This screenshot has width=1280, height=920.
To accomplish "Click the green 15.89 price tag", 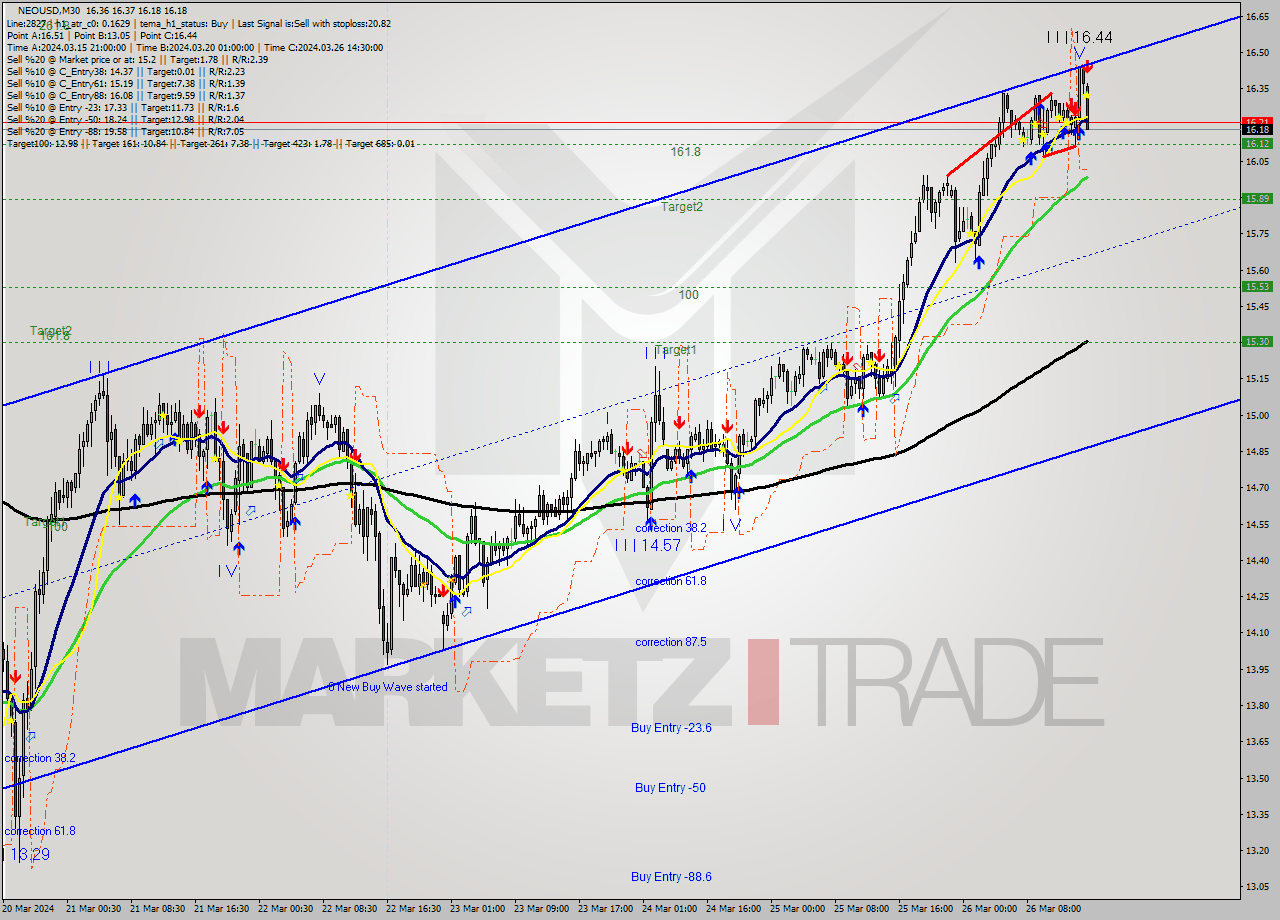I will 1257,198.
